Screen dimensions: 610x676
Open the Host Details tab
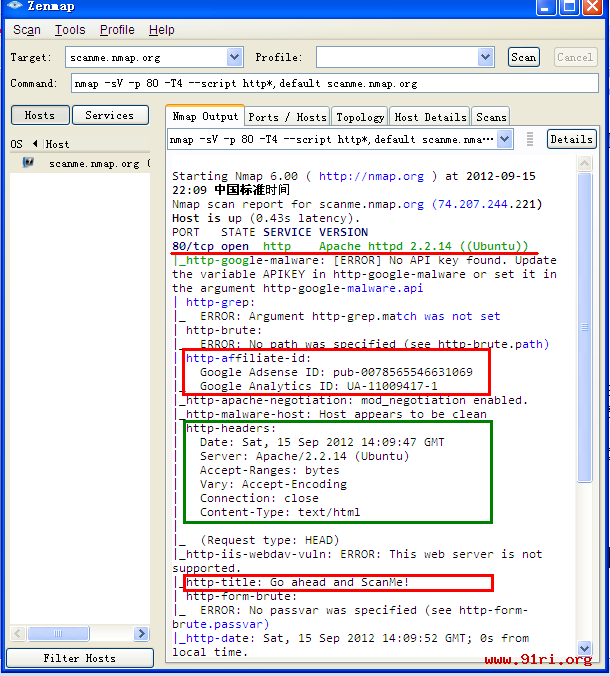430,117
